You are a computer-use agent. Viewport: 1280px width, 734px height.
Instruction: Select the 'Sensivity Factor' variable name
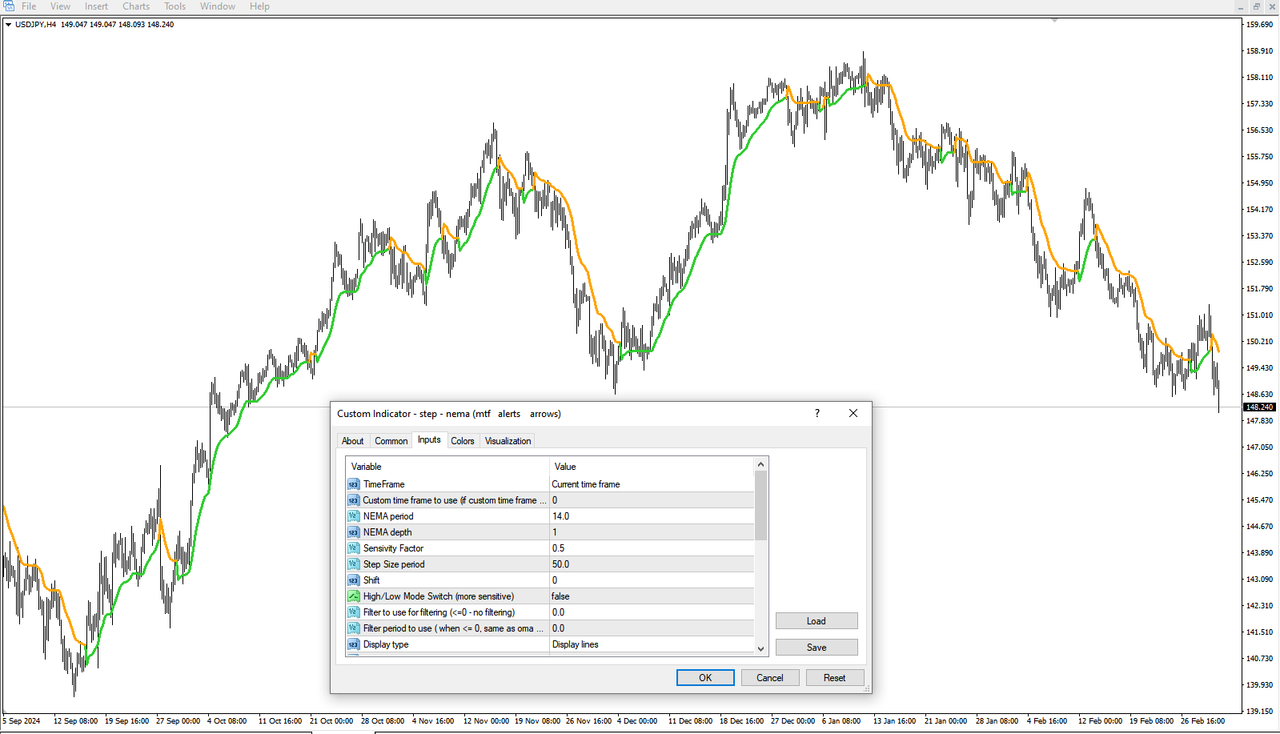(393, 548)
